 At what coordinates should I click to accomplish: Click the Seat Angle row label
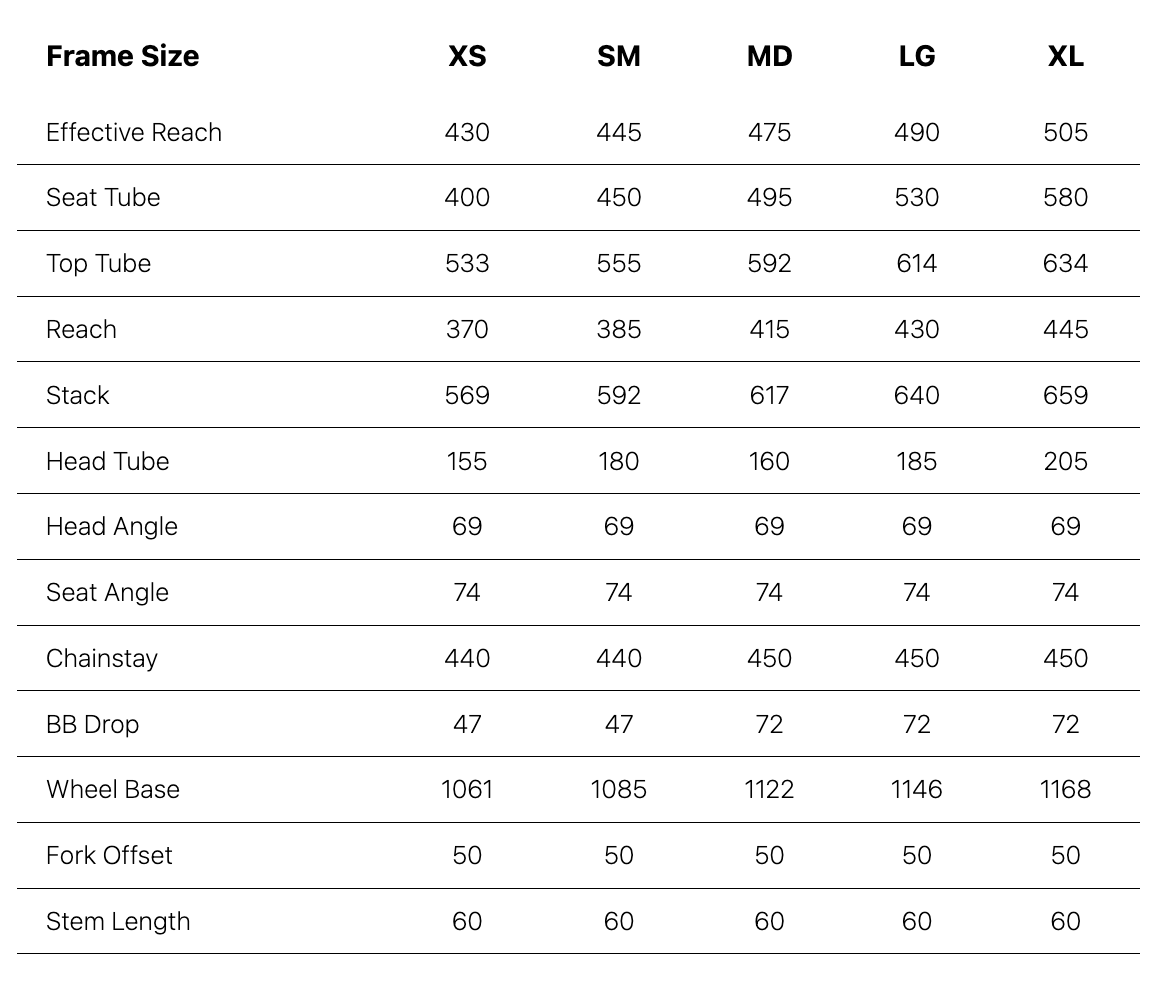(107, 593)
